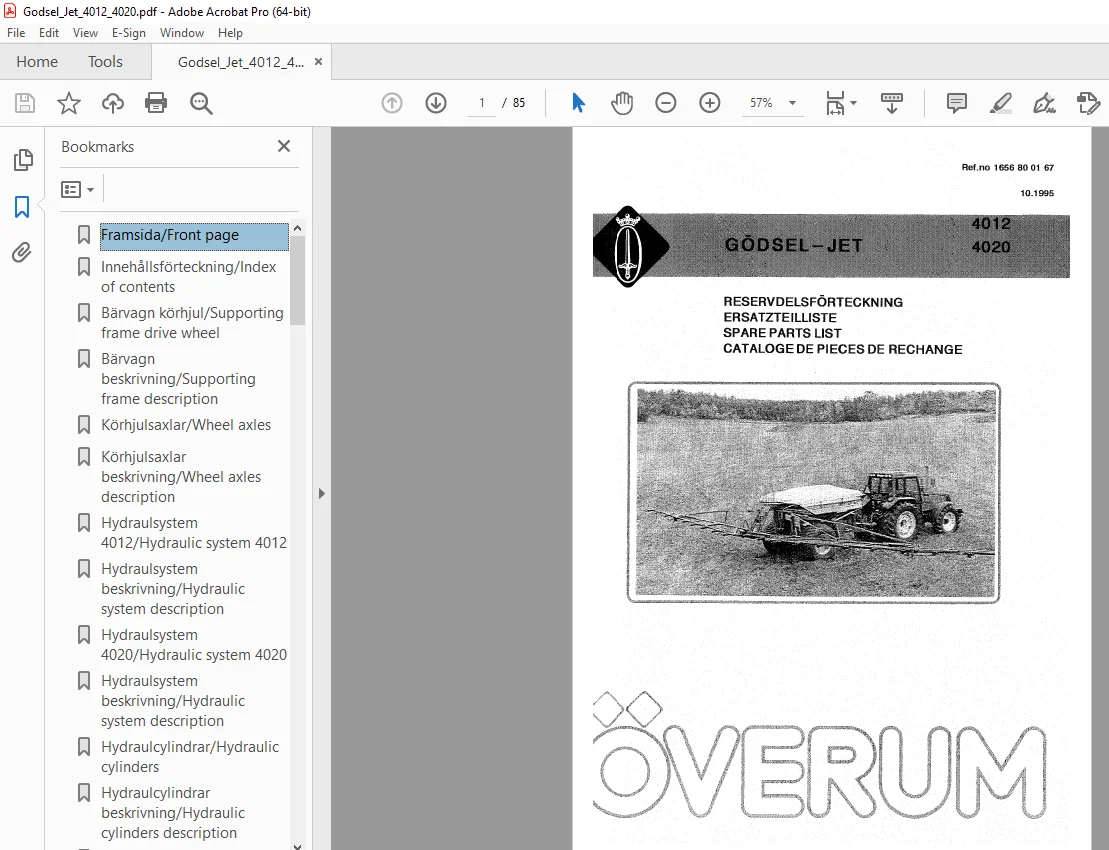Select the Highlight text pen tool
Viewport: 1109px width, 850px height.
pyautogui.click(x=1000, y=103)
